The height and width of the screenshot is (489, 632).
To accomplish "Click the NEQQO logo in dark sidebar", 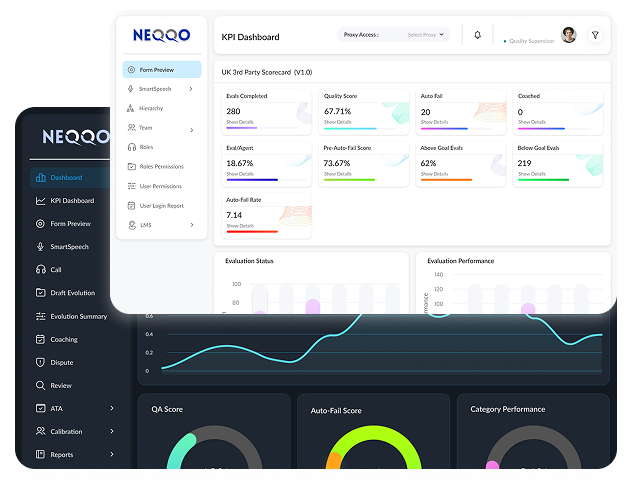I will tap(76, 137).
